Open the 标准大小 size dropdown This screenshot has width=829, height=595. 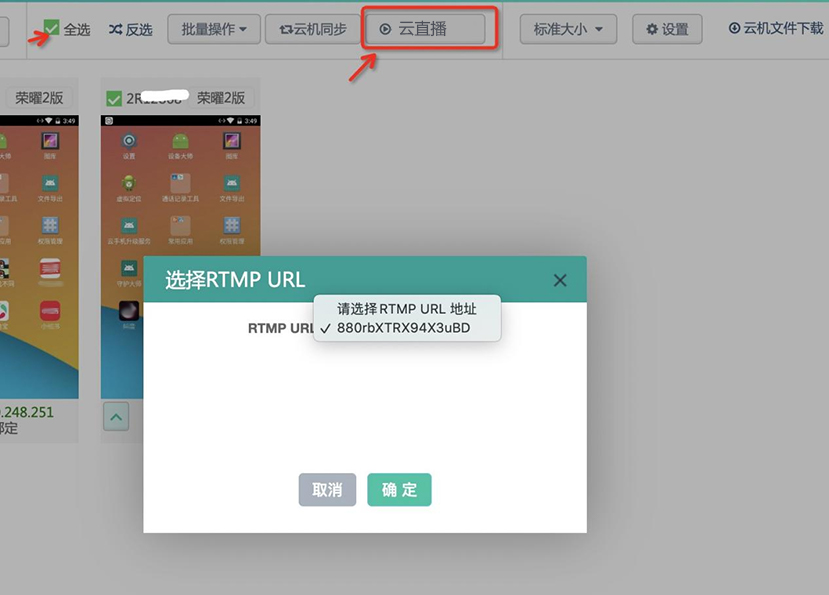pos(565,29)
